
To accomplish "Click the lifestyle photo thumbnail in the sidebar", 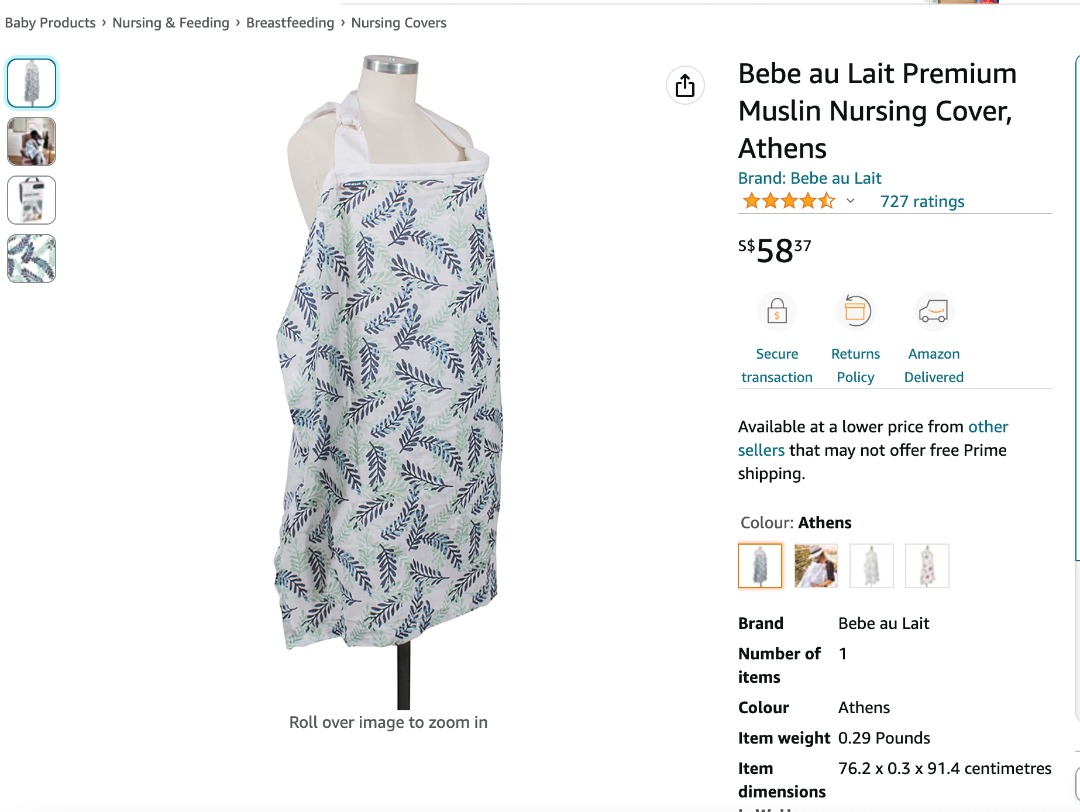I will [x=31, y=142].
